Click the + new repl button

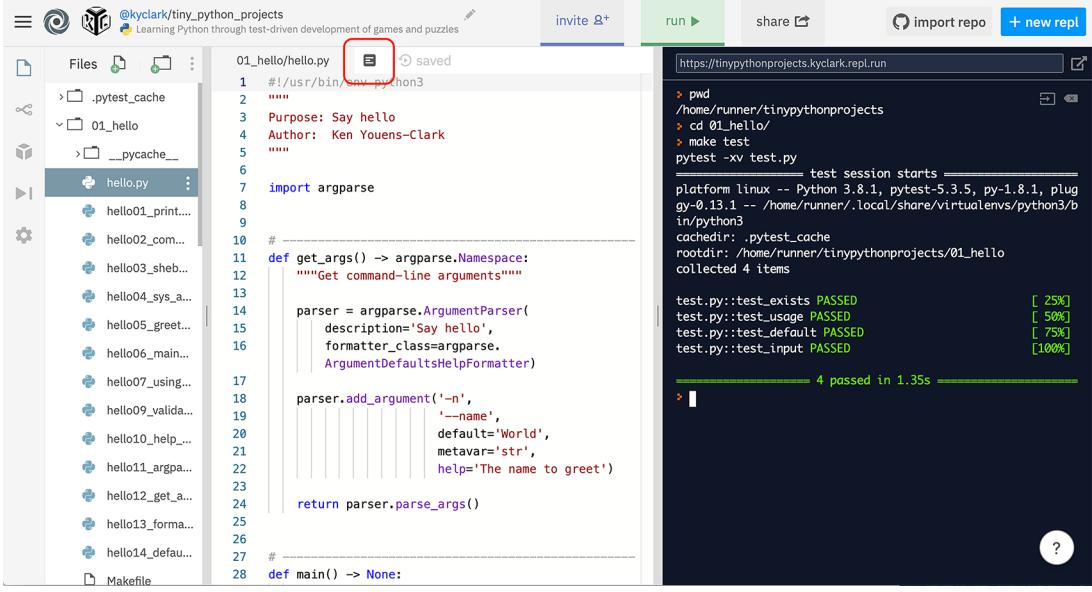click(1041, 22)
